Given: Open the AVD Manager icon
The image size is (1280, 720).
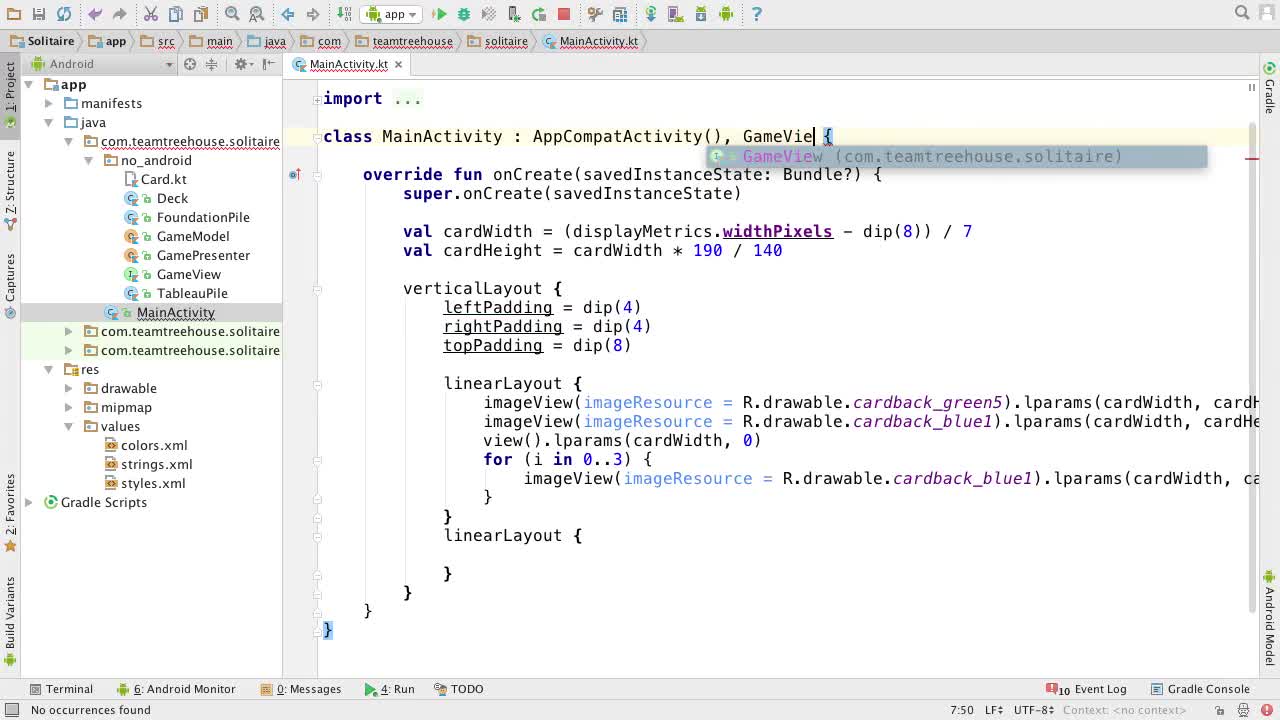Looking at the screenshot, I should 676,14.
